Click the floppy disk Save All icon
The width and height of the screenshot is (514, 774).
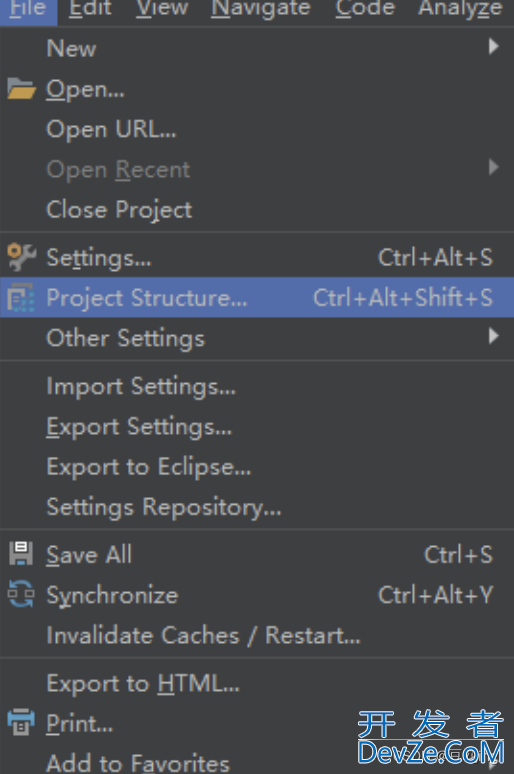(x=21, y=554)
